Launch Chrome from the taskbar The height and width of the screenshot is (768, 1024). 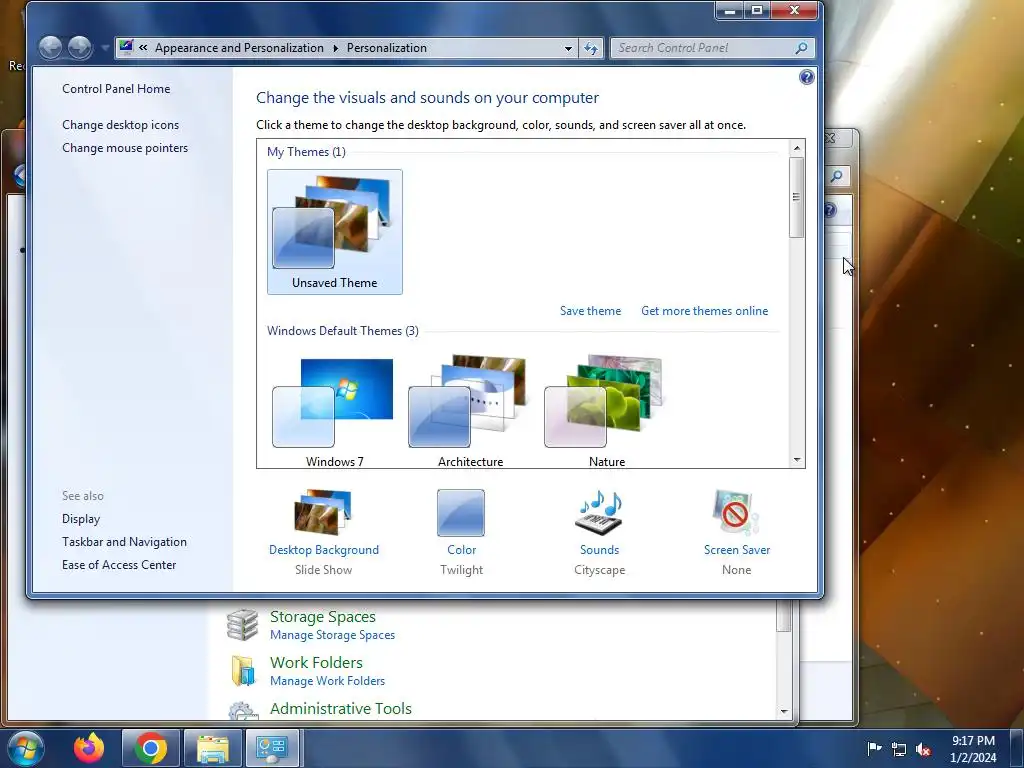[150, 748]
